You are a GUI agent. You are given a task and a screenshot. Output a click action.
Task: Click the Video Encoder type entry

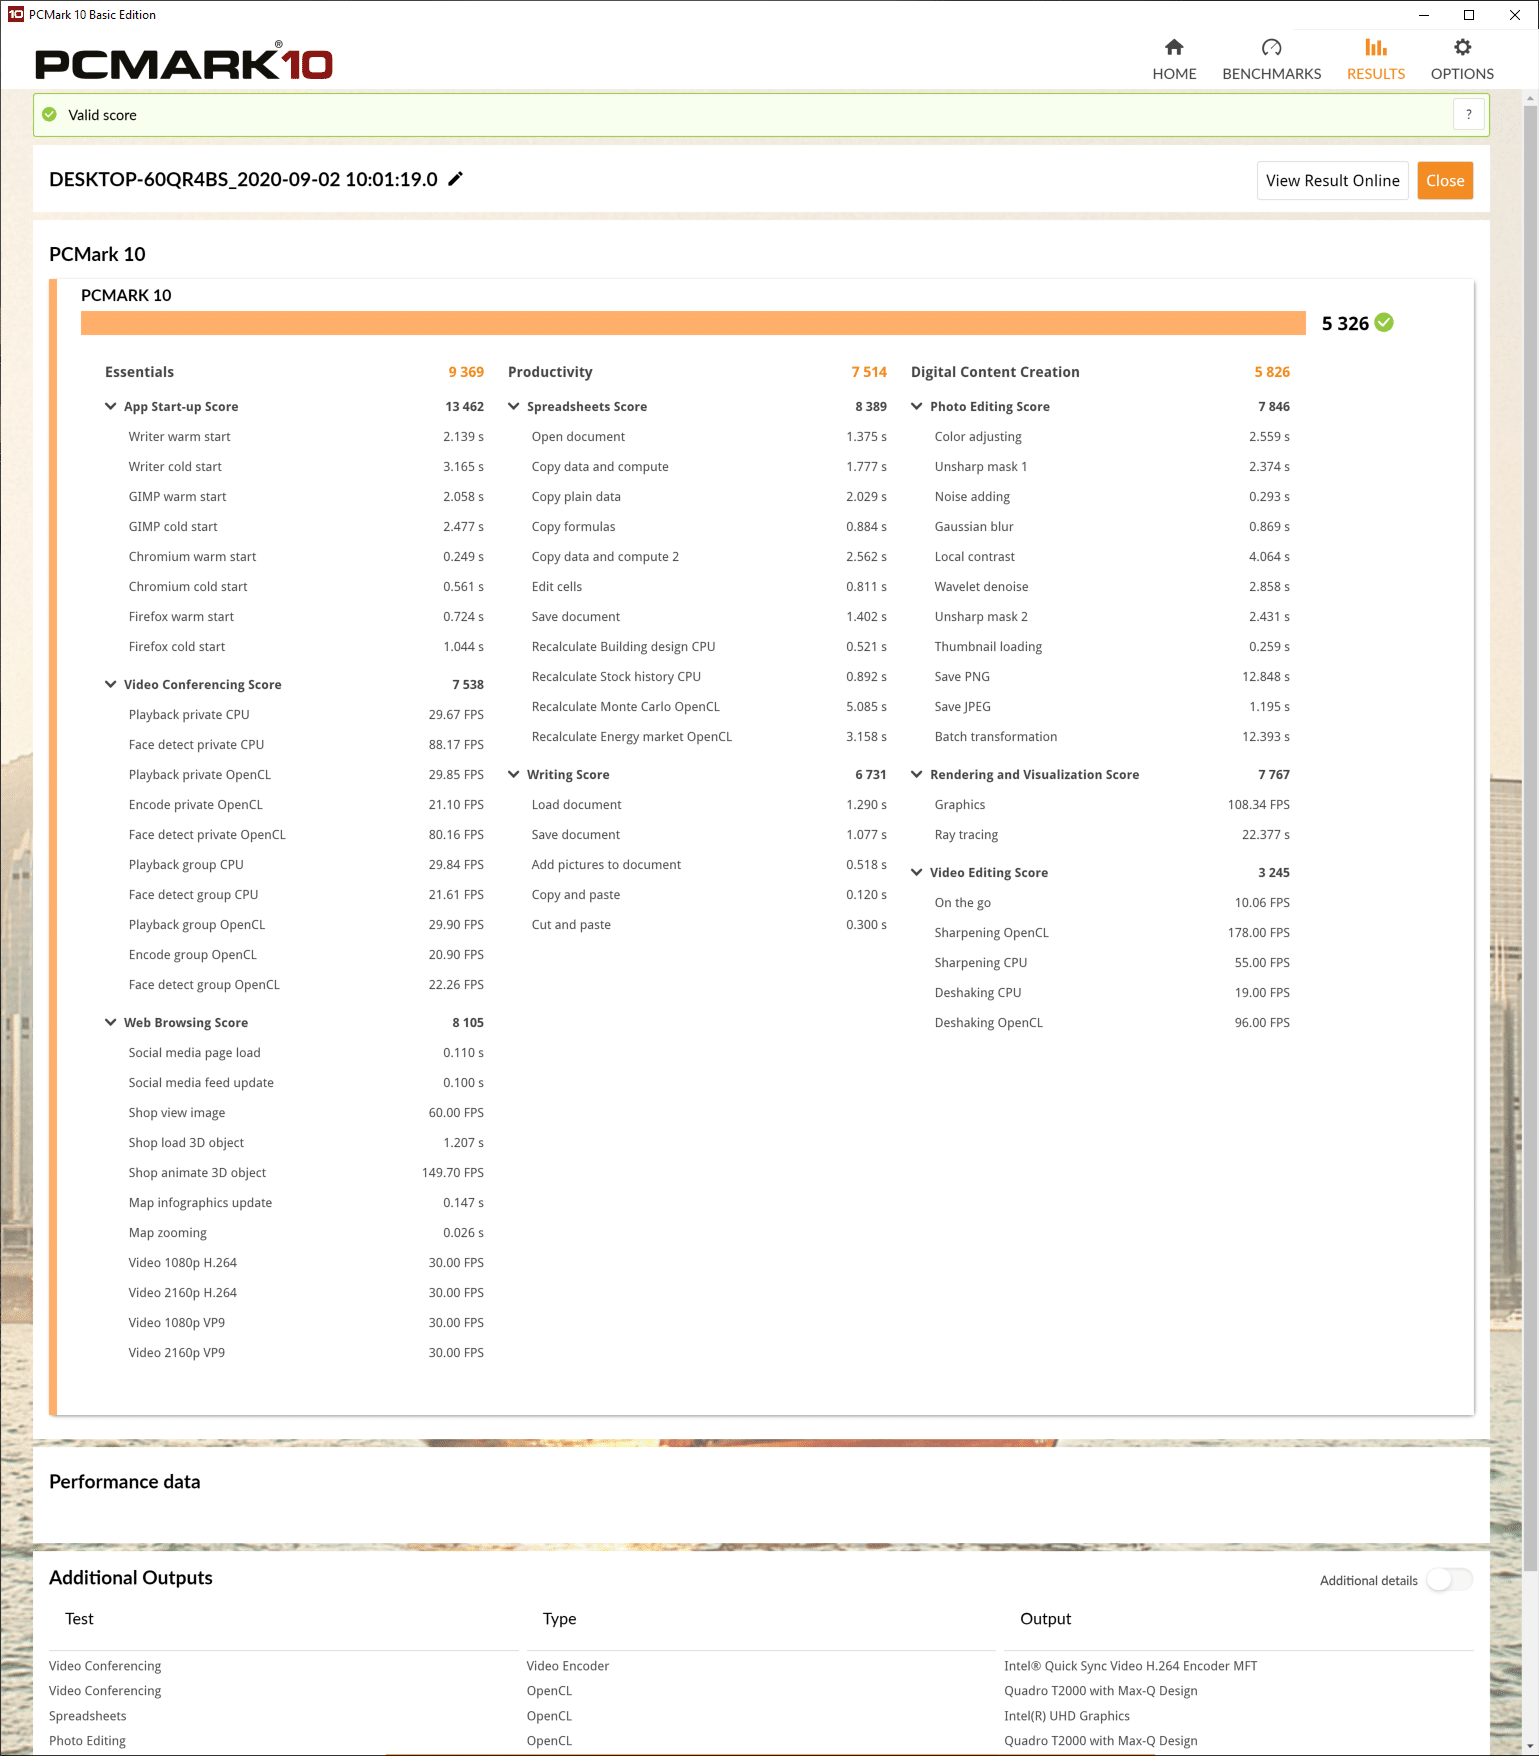tap(568, 1666)
